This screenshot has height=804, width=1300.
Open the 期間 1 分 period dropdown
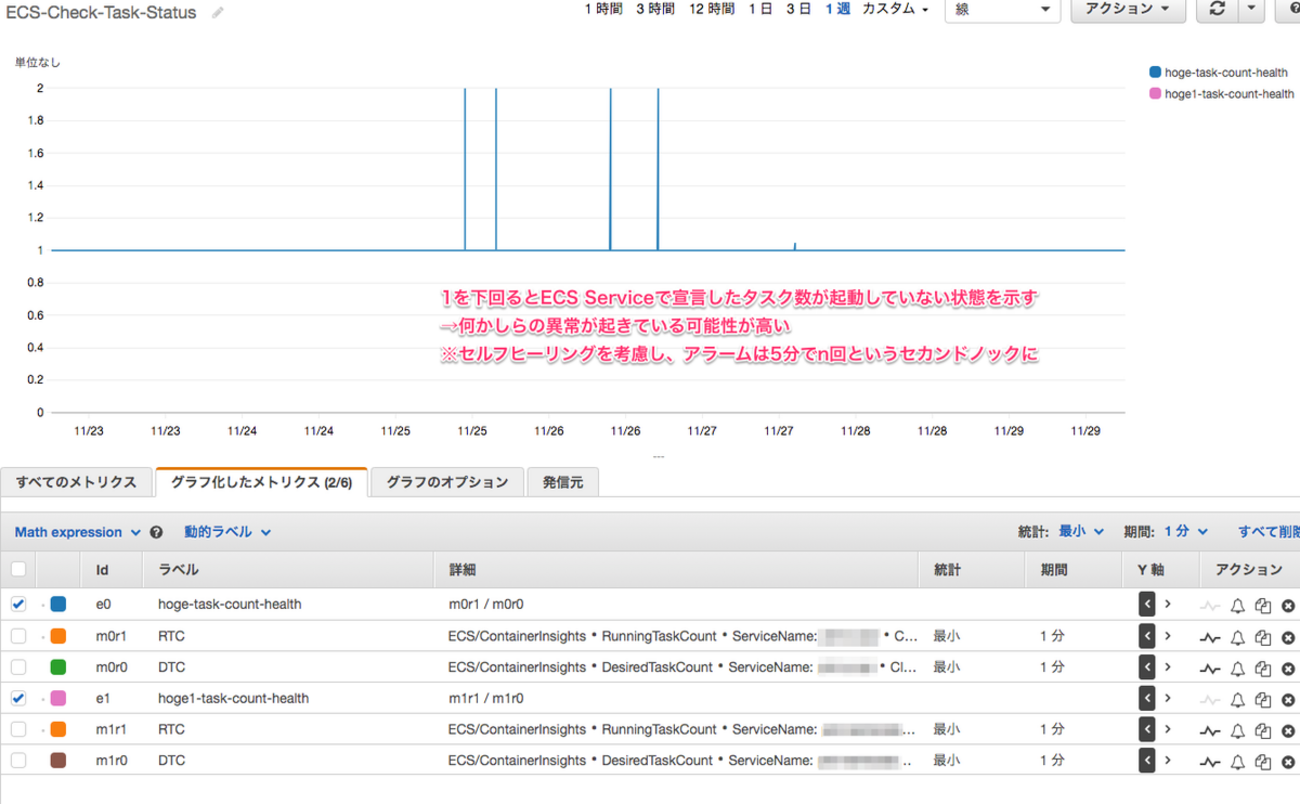(x=1186, y=532)
